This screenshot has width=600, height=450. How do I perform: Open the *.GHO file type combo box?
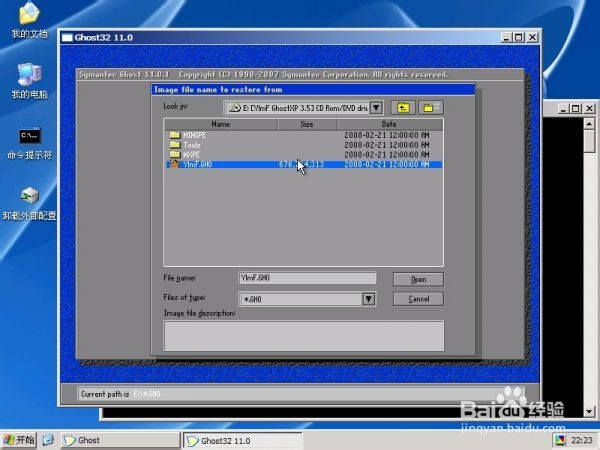click(307, 299)
